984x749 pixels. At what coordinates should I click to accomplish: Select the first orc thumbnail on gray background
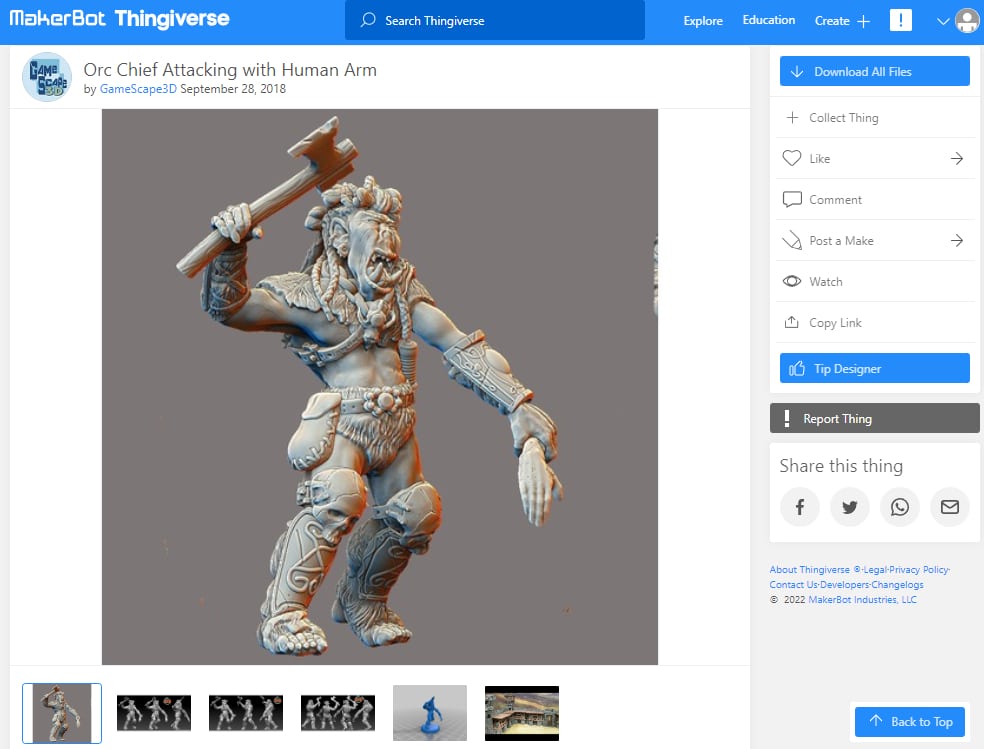(62, 713)
